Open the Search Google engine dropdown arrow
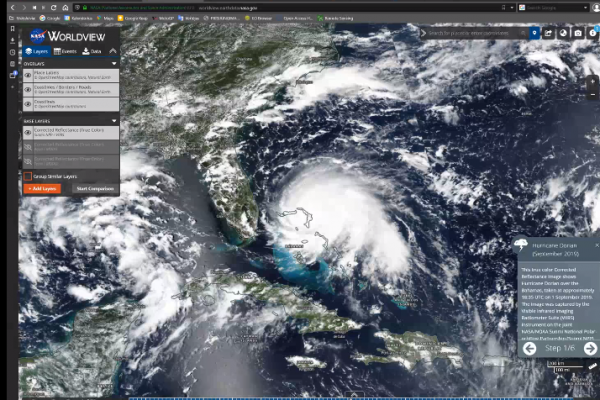600x400 pixels. [585, 8]
